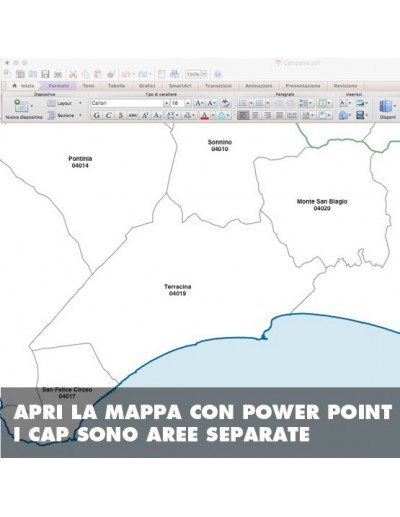Open the numbered list dropdown arrow
This screenshot has height=517, width=400.
pyautogui.click(x=268, y=103)
